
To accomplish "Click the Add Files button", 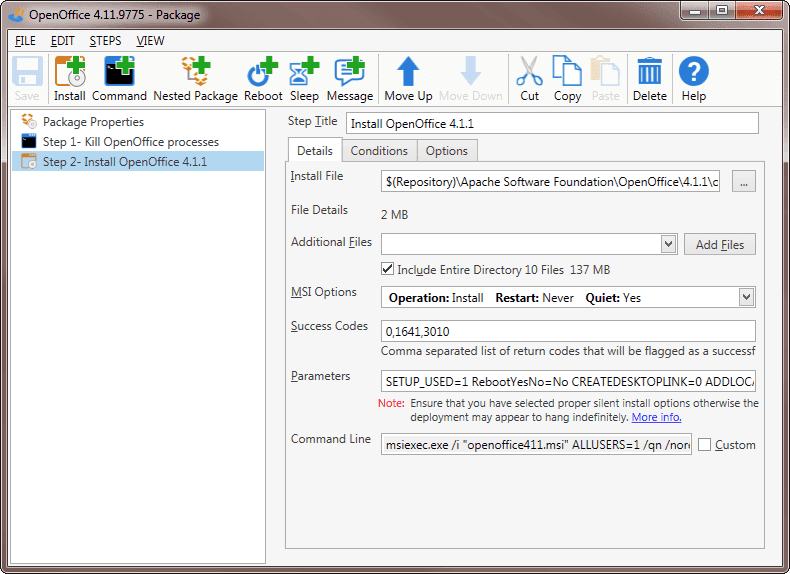I will tap(719, 244).
